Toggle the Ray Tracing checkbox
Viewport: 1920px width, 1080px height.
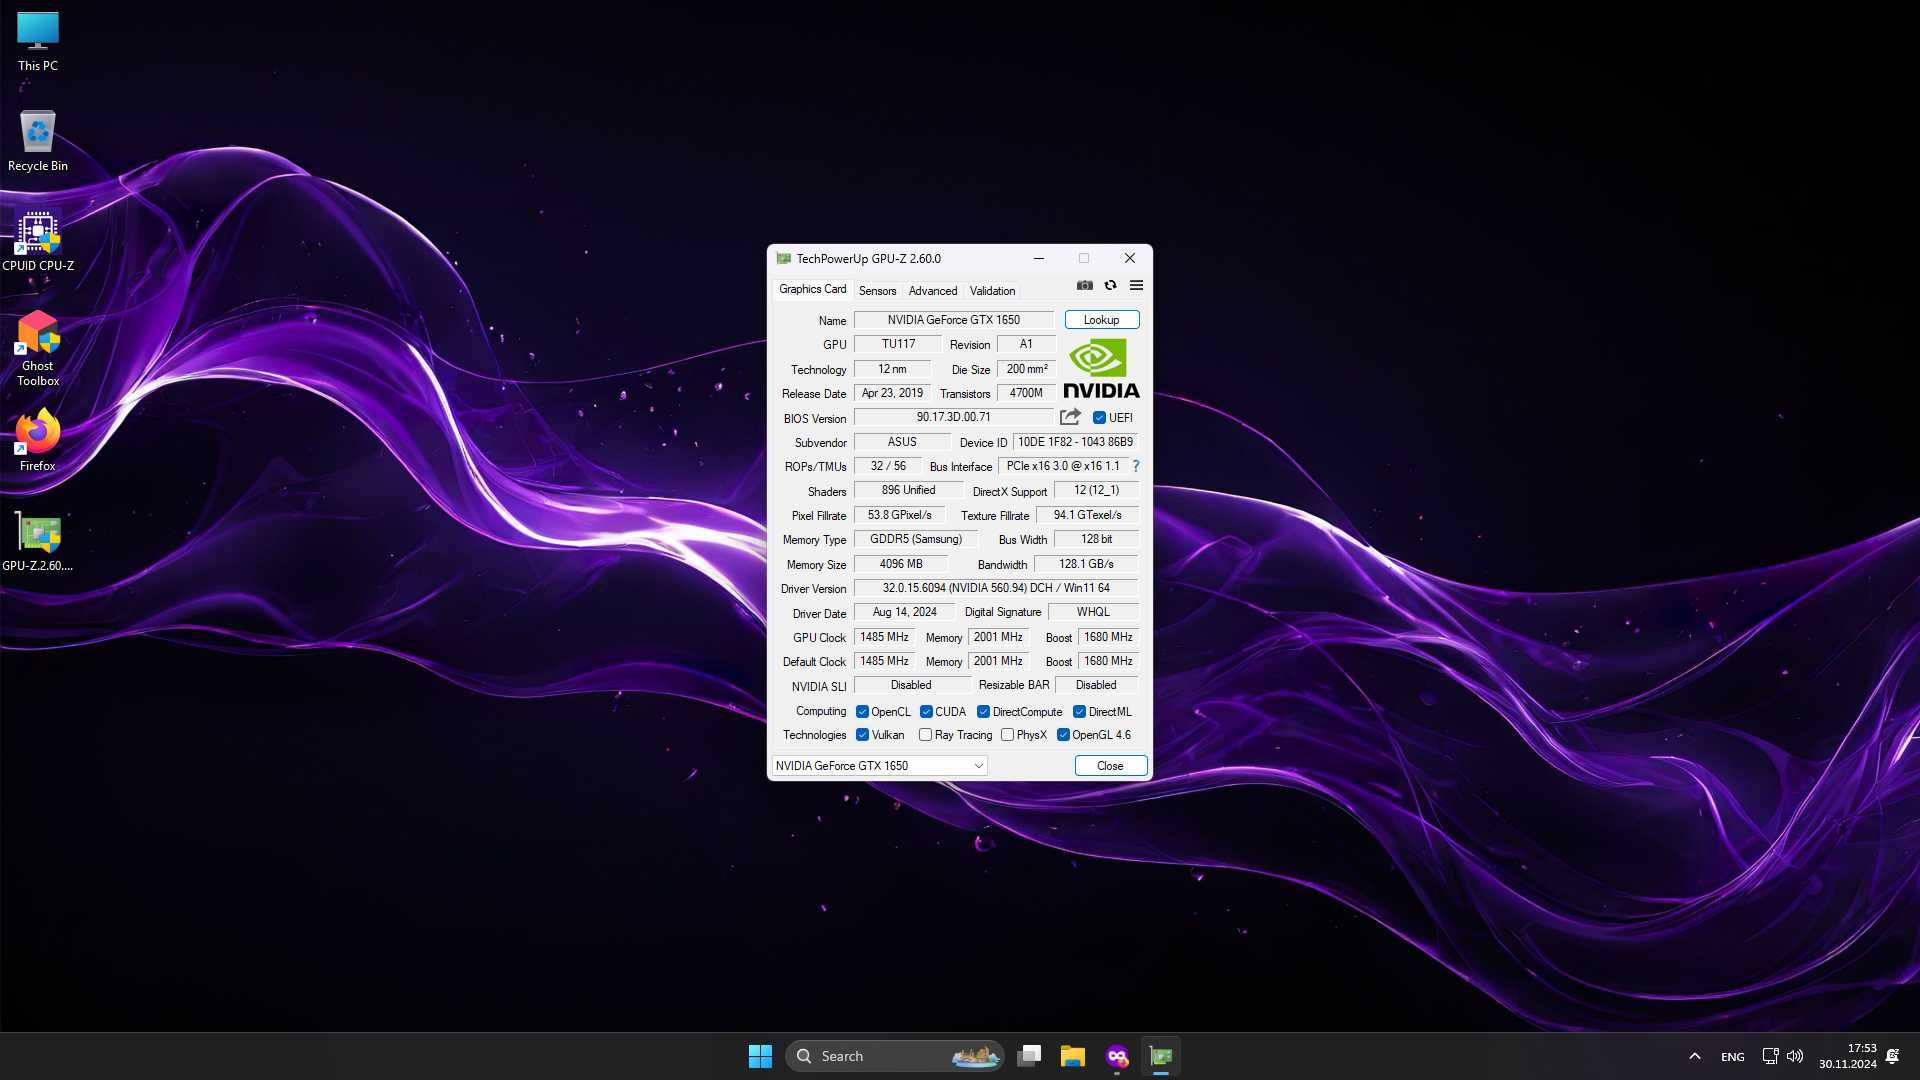925,735
